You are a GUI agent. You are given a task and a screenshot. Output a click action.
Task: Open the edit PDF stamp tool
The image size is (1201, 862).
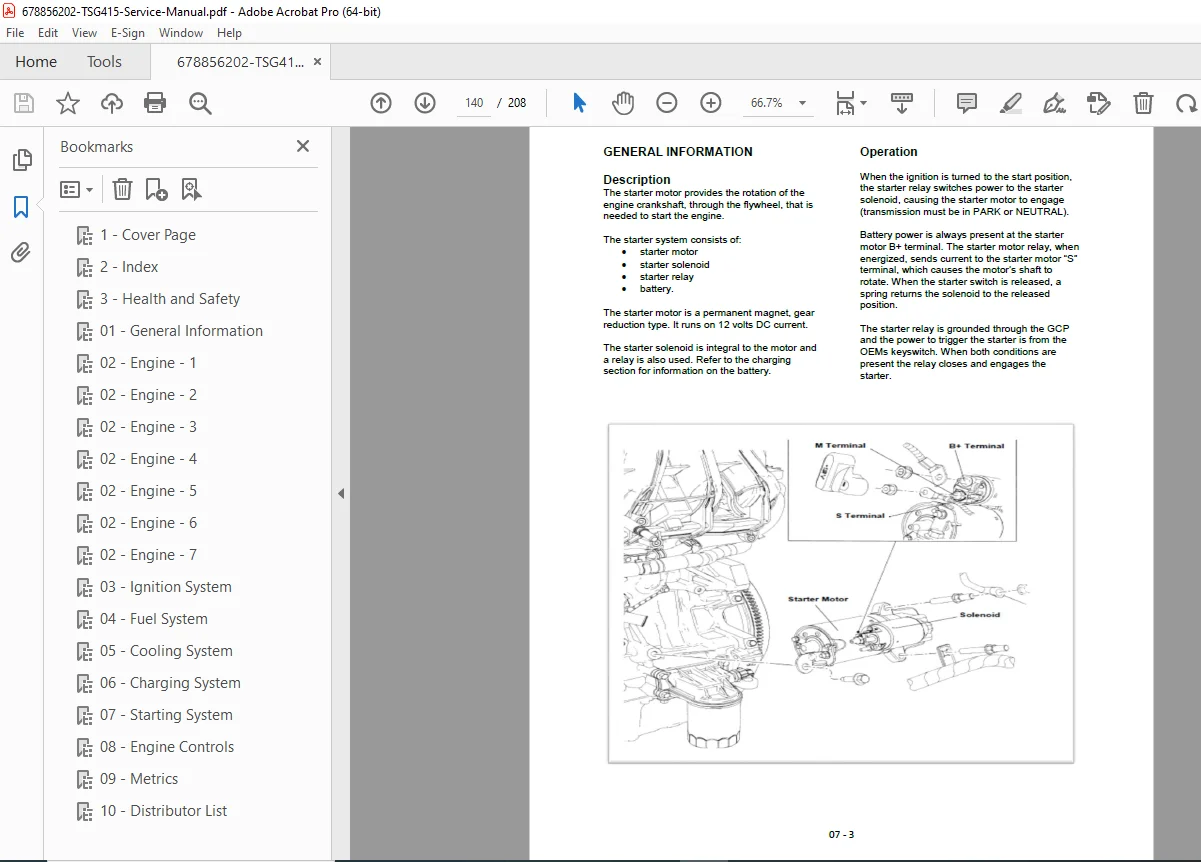tap(1098, 103)
